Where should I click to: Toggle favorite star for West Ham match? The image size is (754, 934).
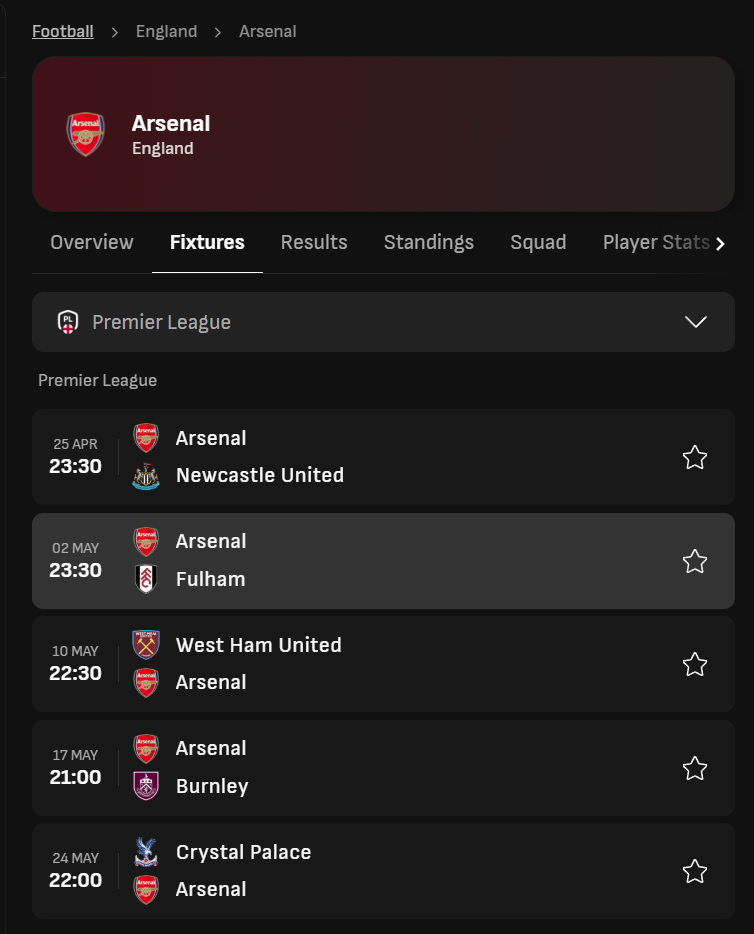[695, 664]
